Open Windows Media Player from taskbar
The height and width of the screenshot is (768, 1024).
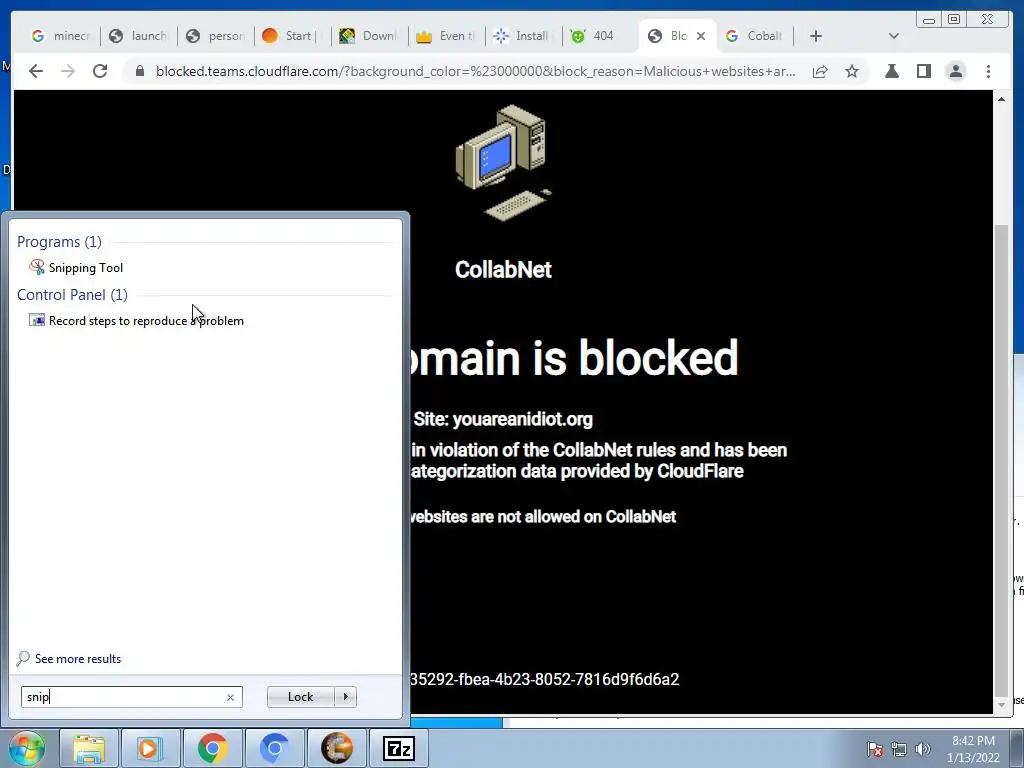coord(150,748)
